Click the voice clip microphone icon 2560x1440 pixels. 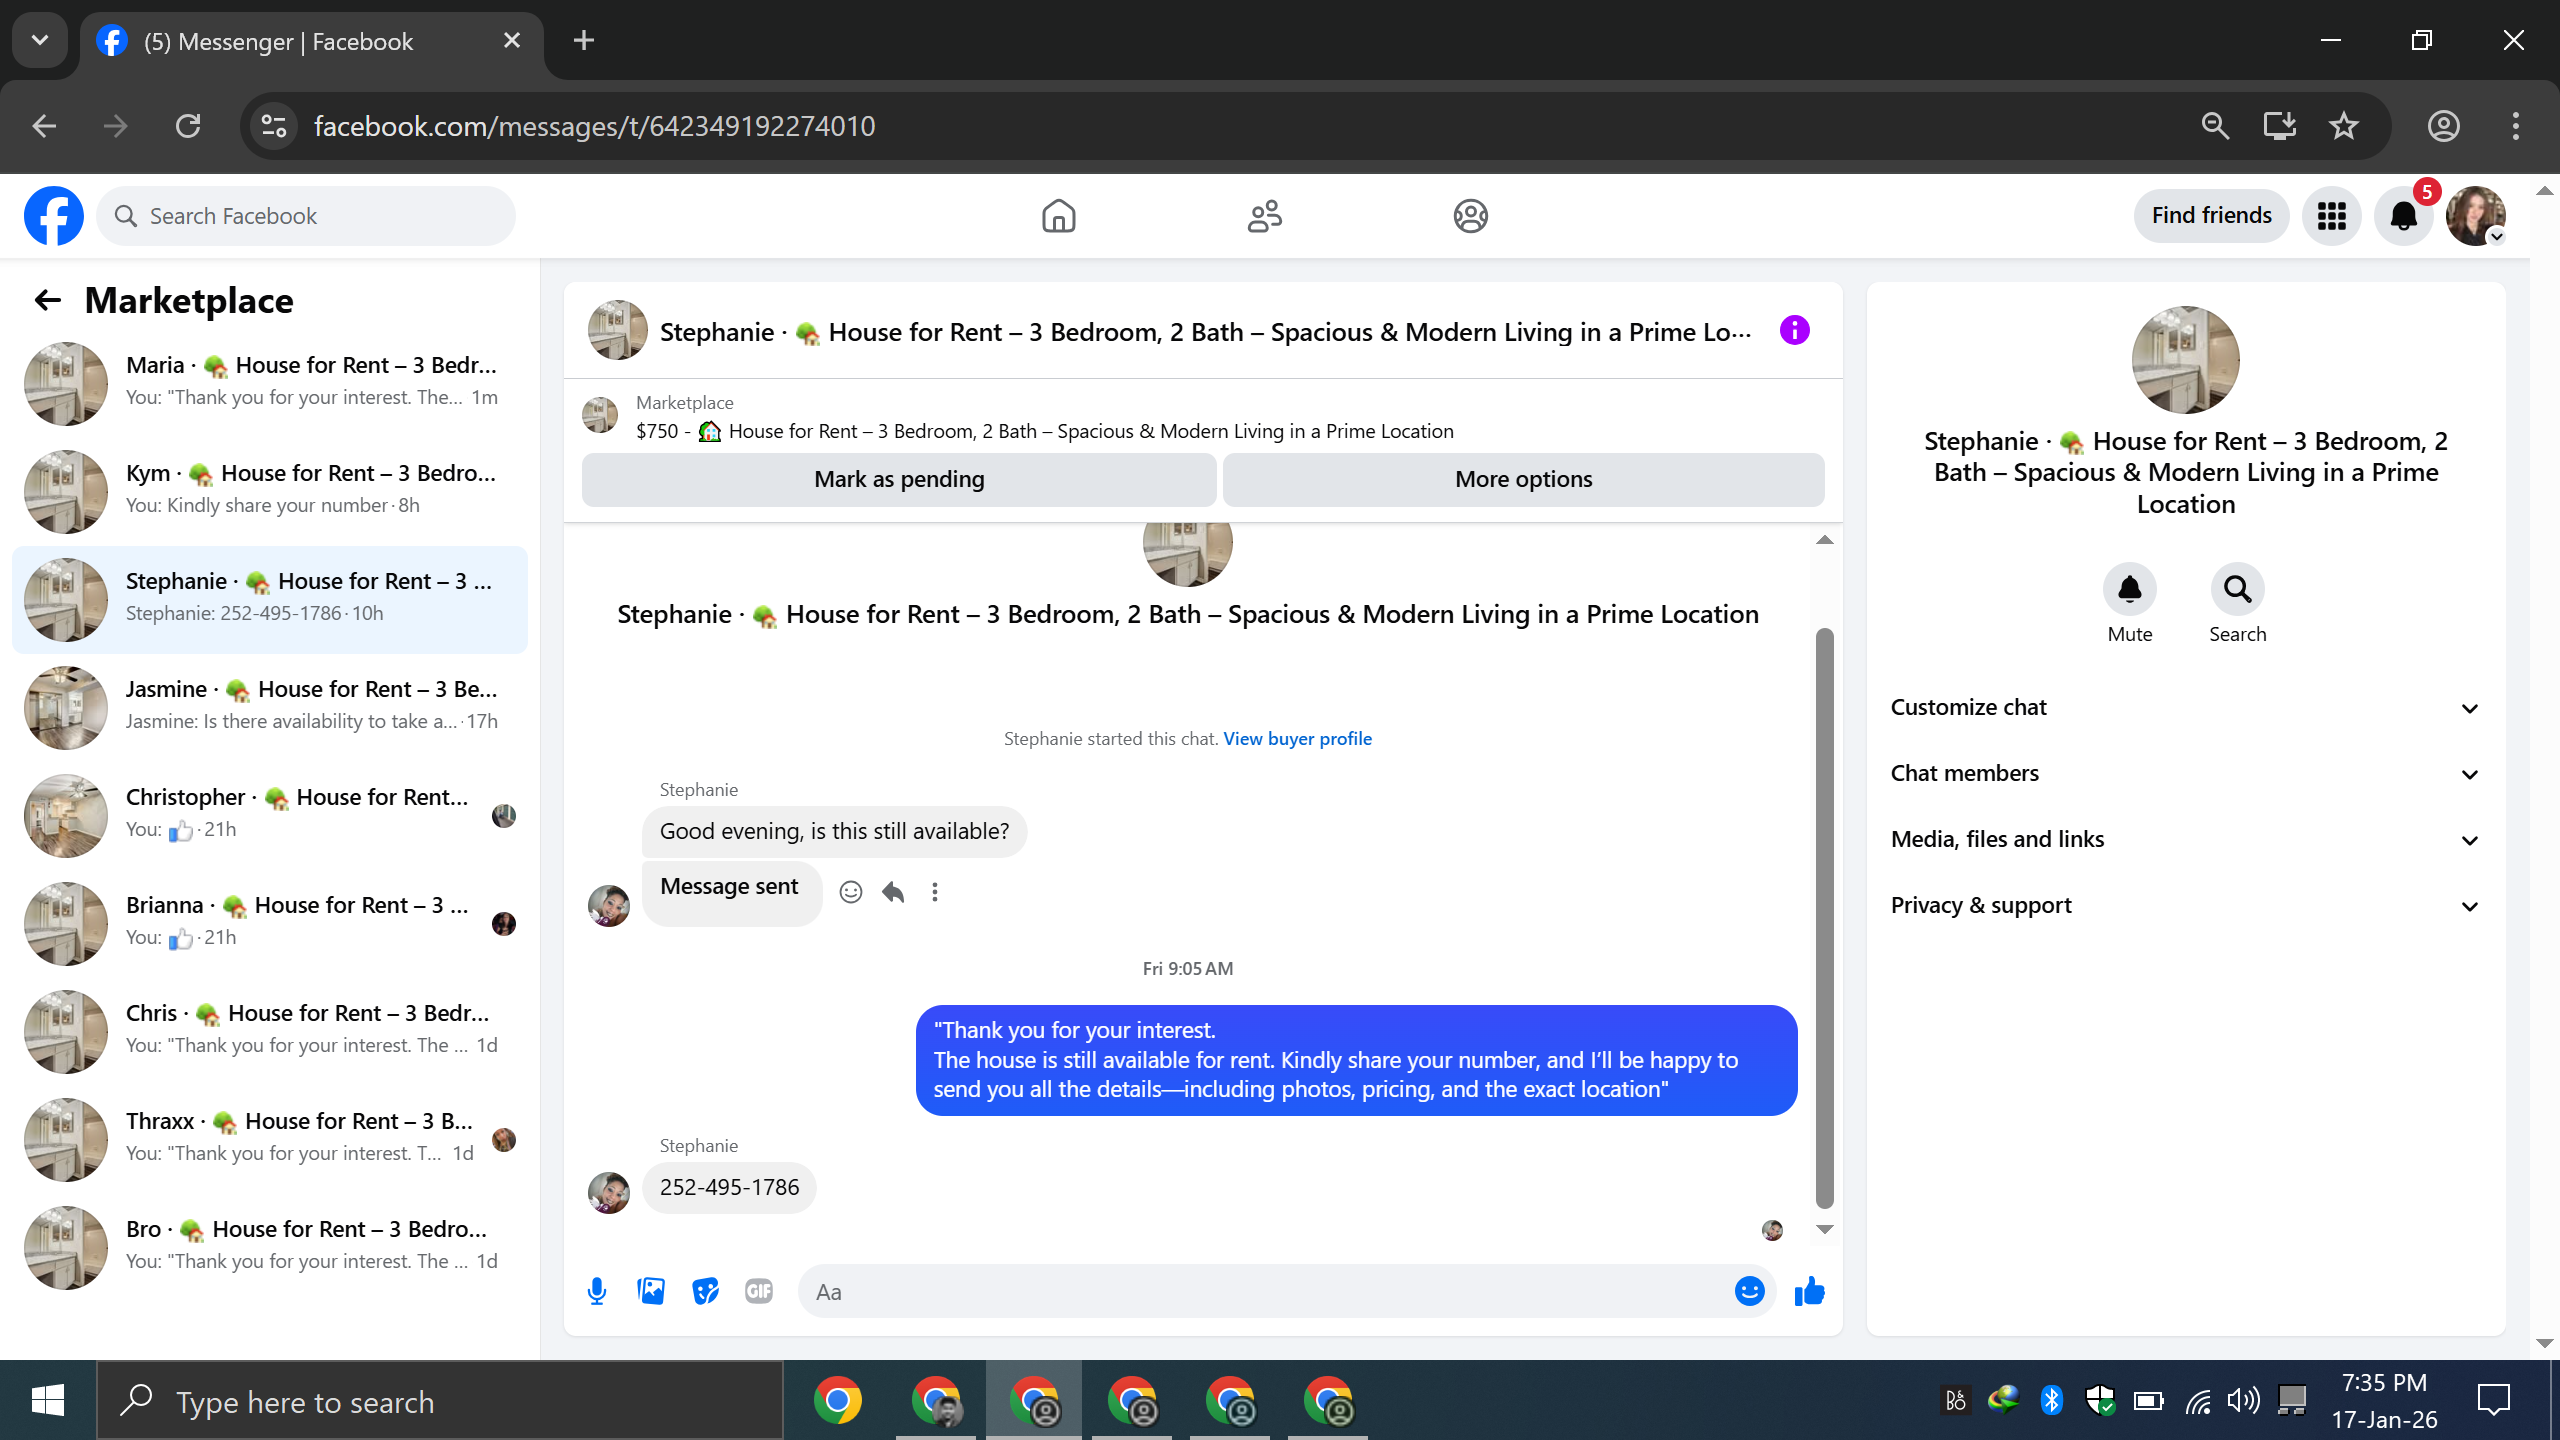(597, 1291)
